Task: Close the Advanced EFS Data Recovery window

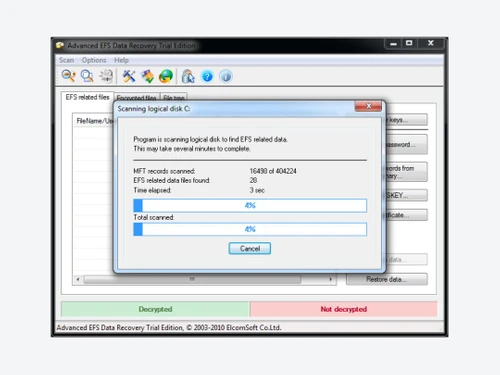Action: tap(431, 43)
